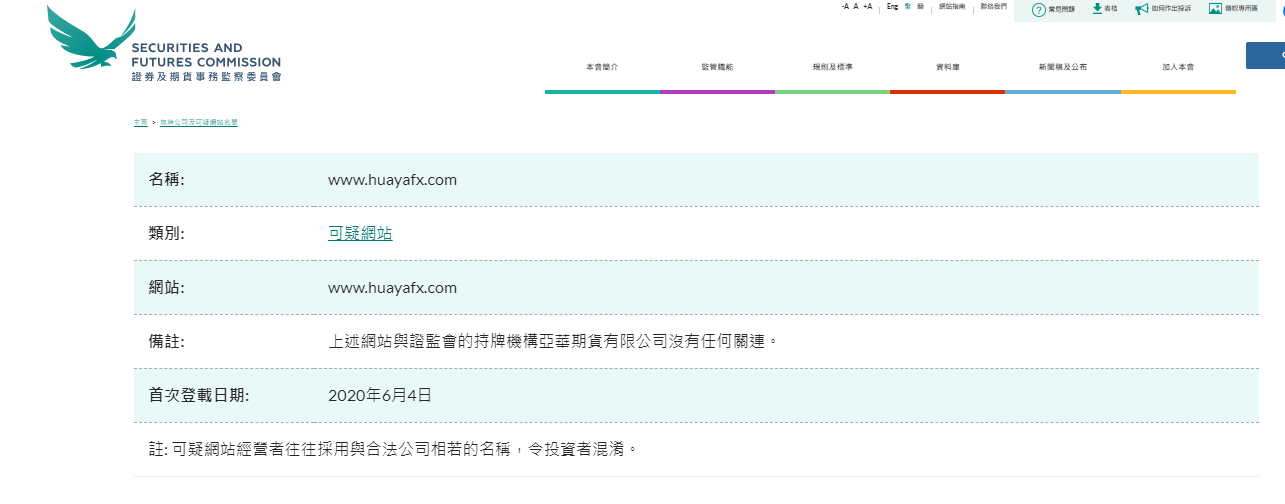
Task: Open the 網站指南 site map link
Action: pos(952,7)
